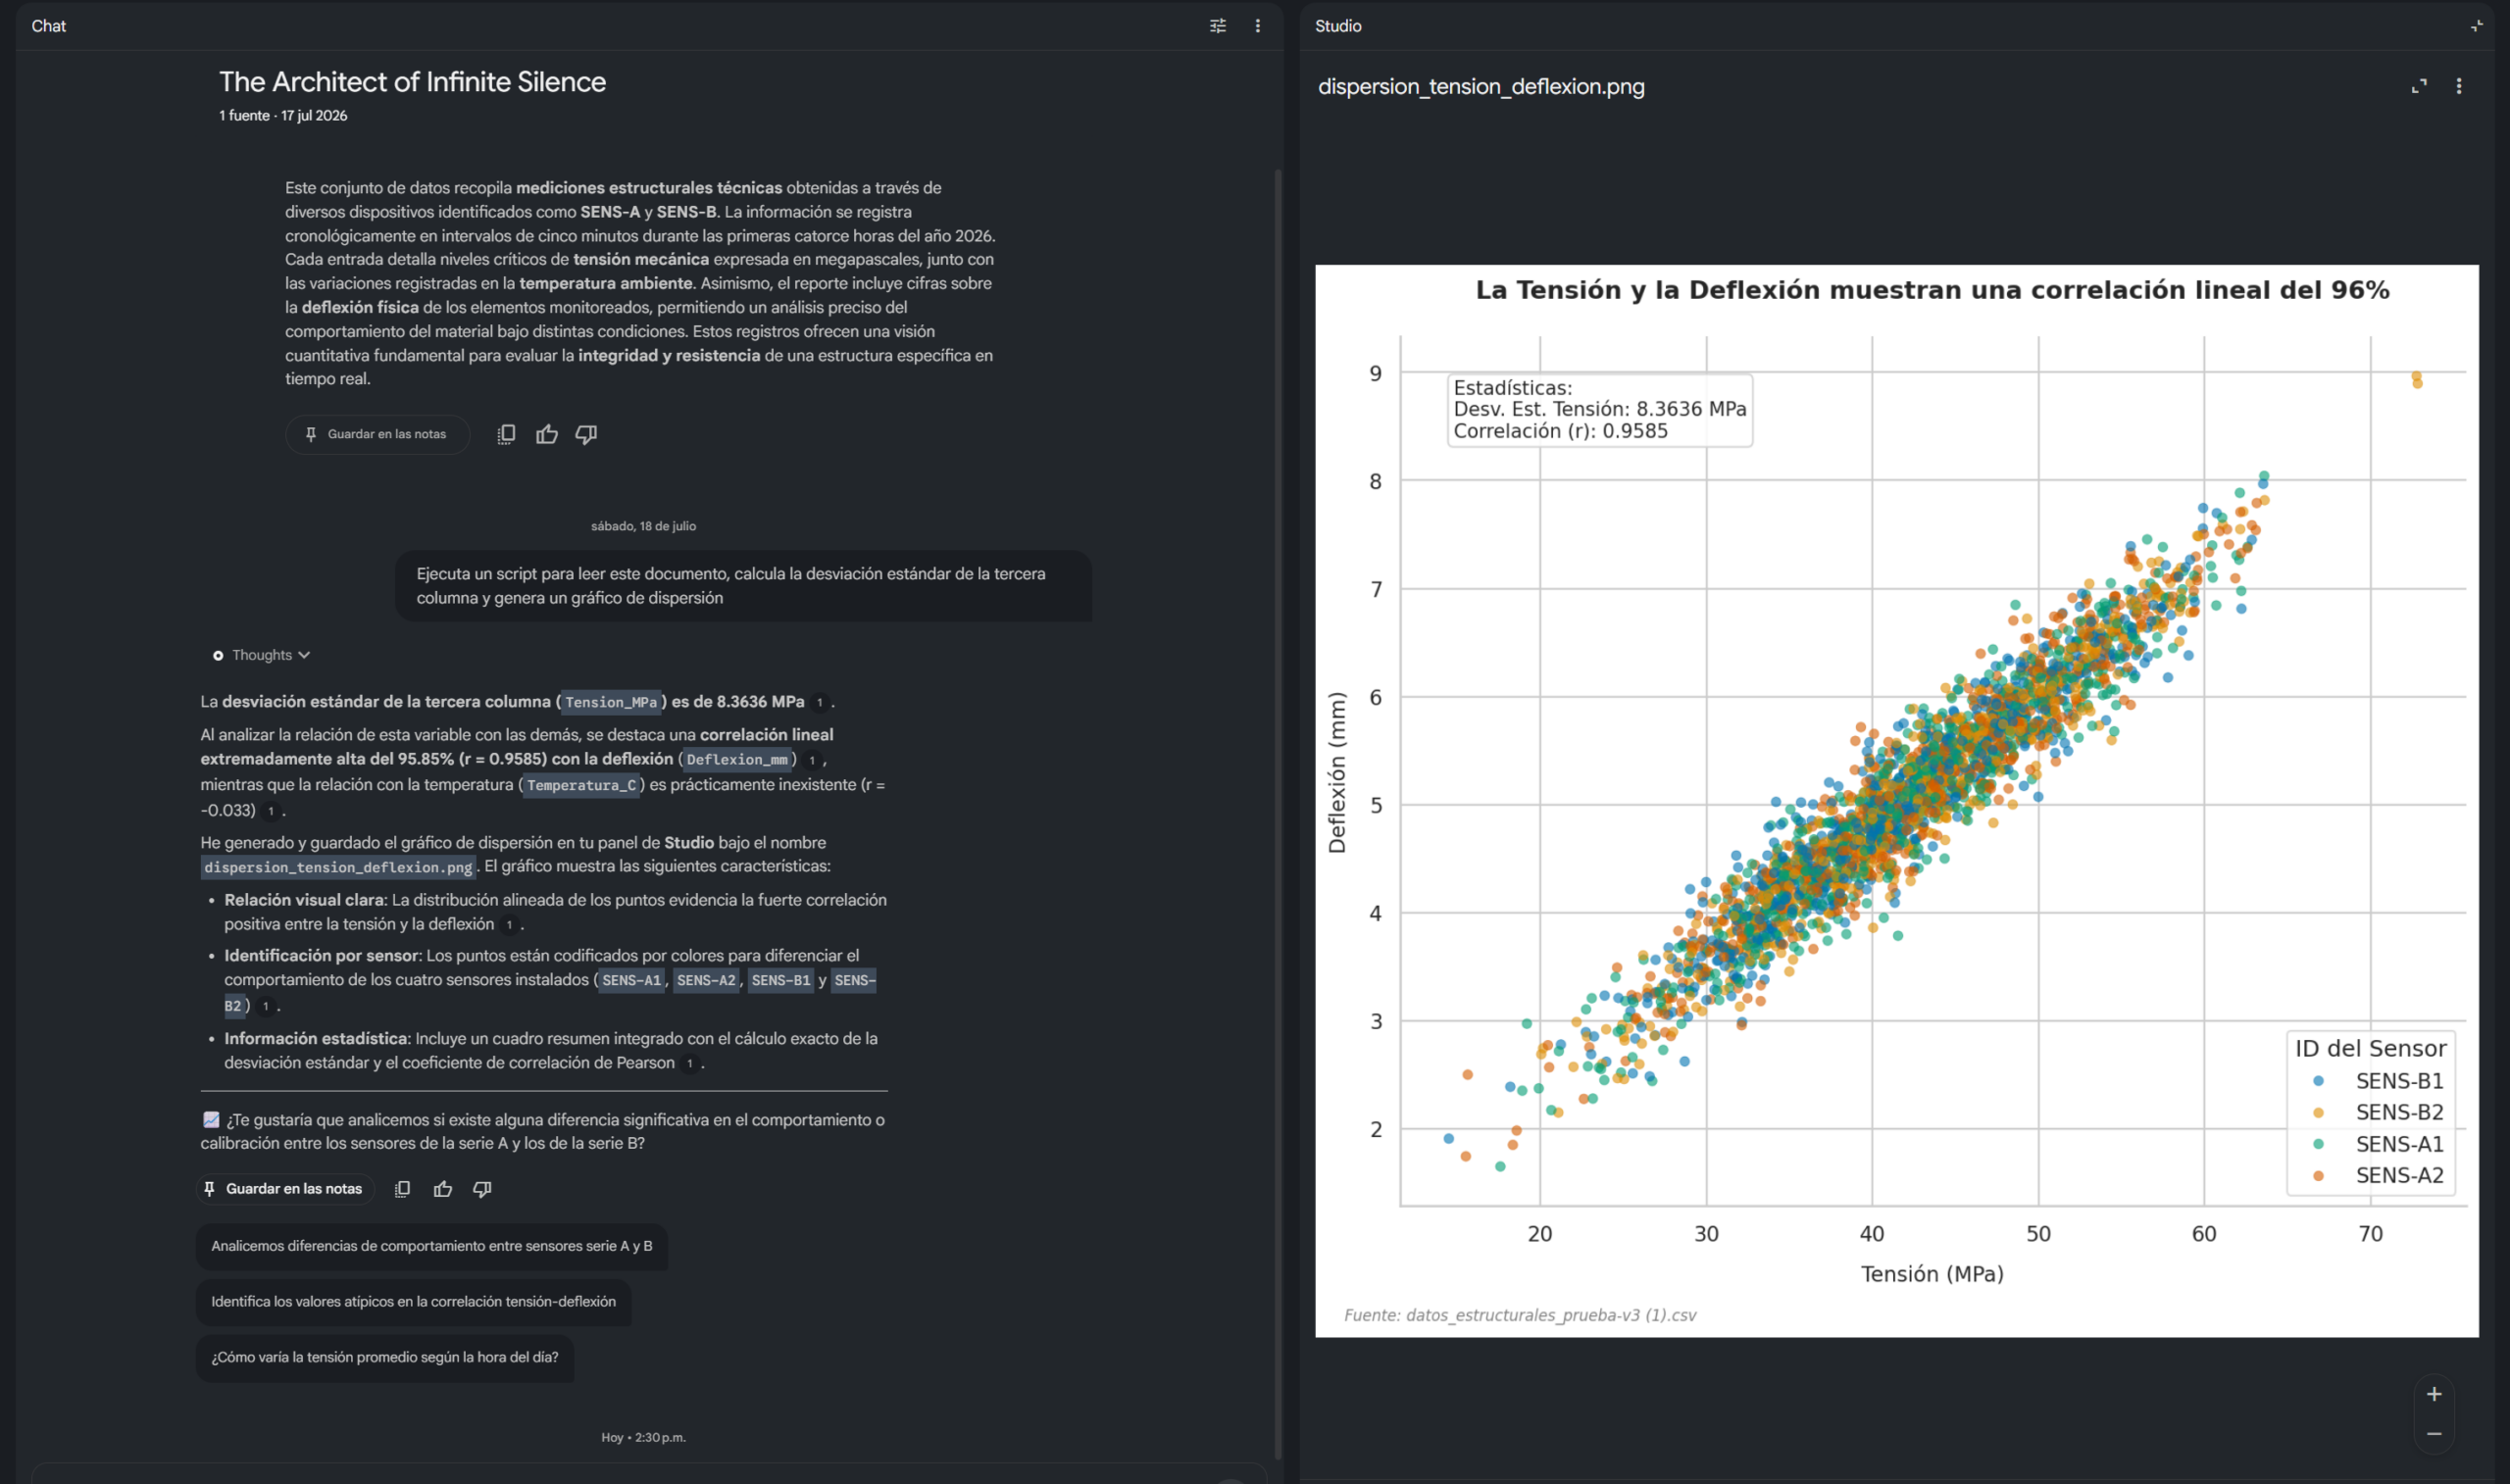The image size is (2510, 1484).
Task: Open chat configuration sliders icon
Action: [x=1217, y=26]
